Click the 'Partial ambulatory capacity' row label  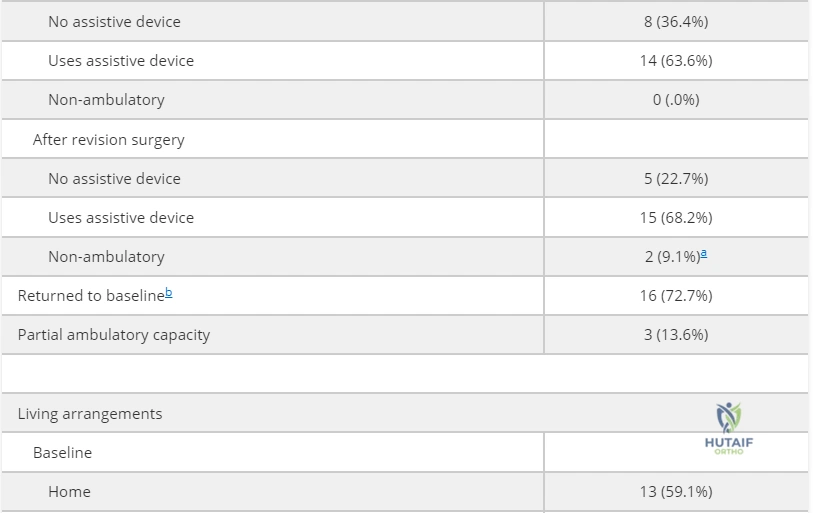(114, 335)
